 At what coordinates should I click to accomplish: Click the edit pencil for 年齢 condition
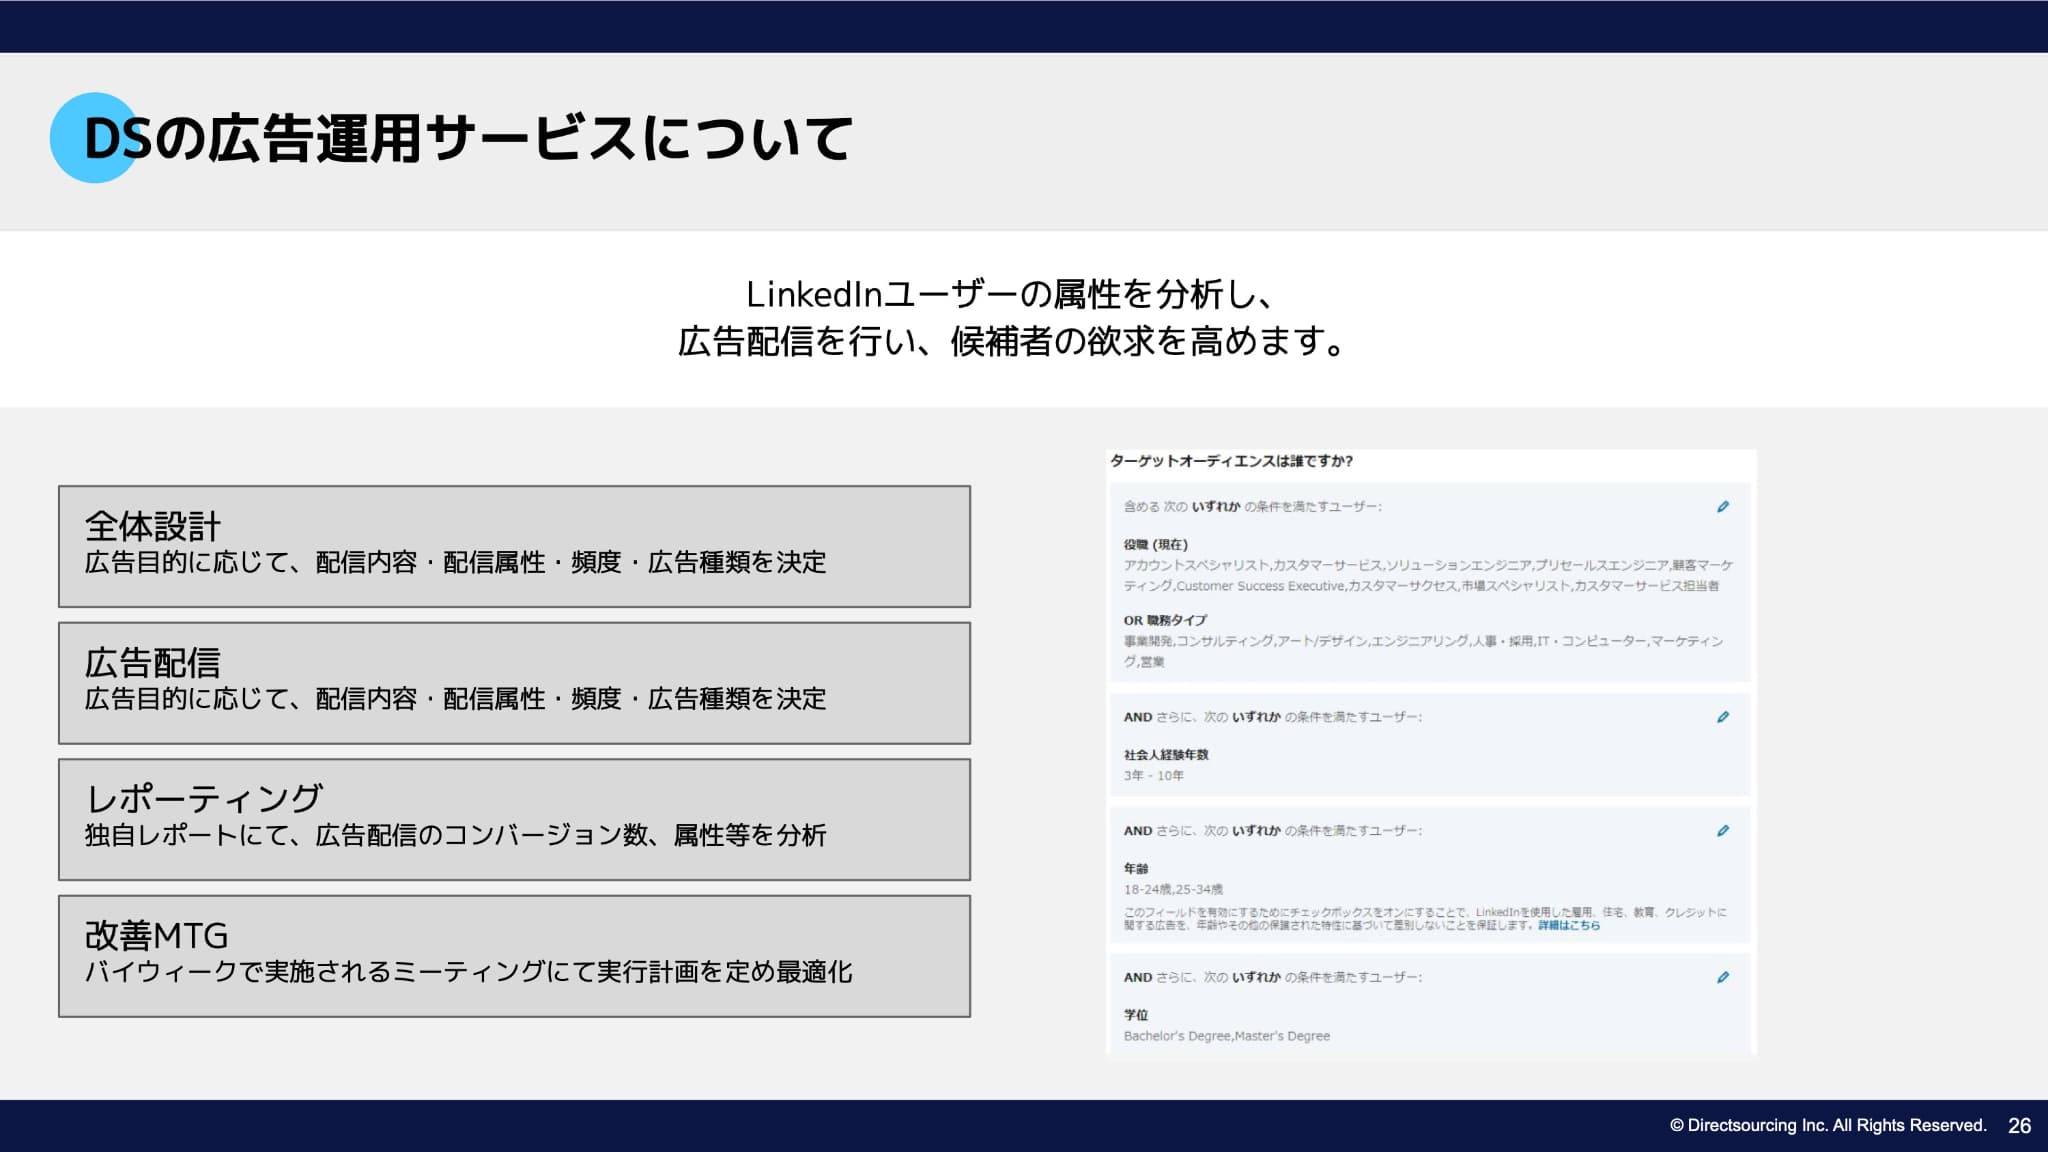1723,831
